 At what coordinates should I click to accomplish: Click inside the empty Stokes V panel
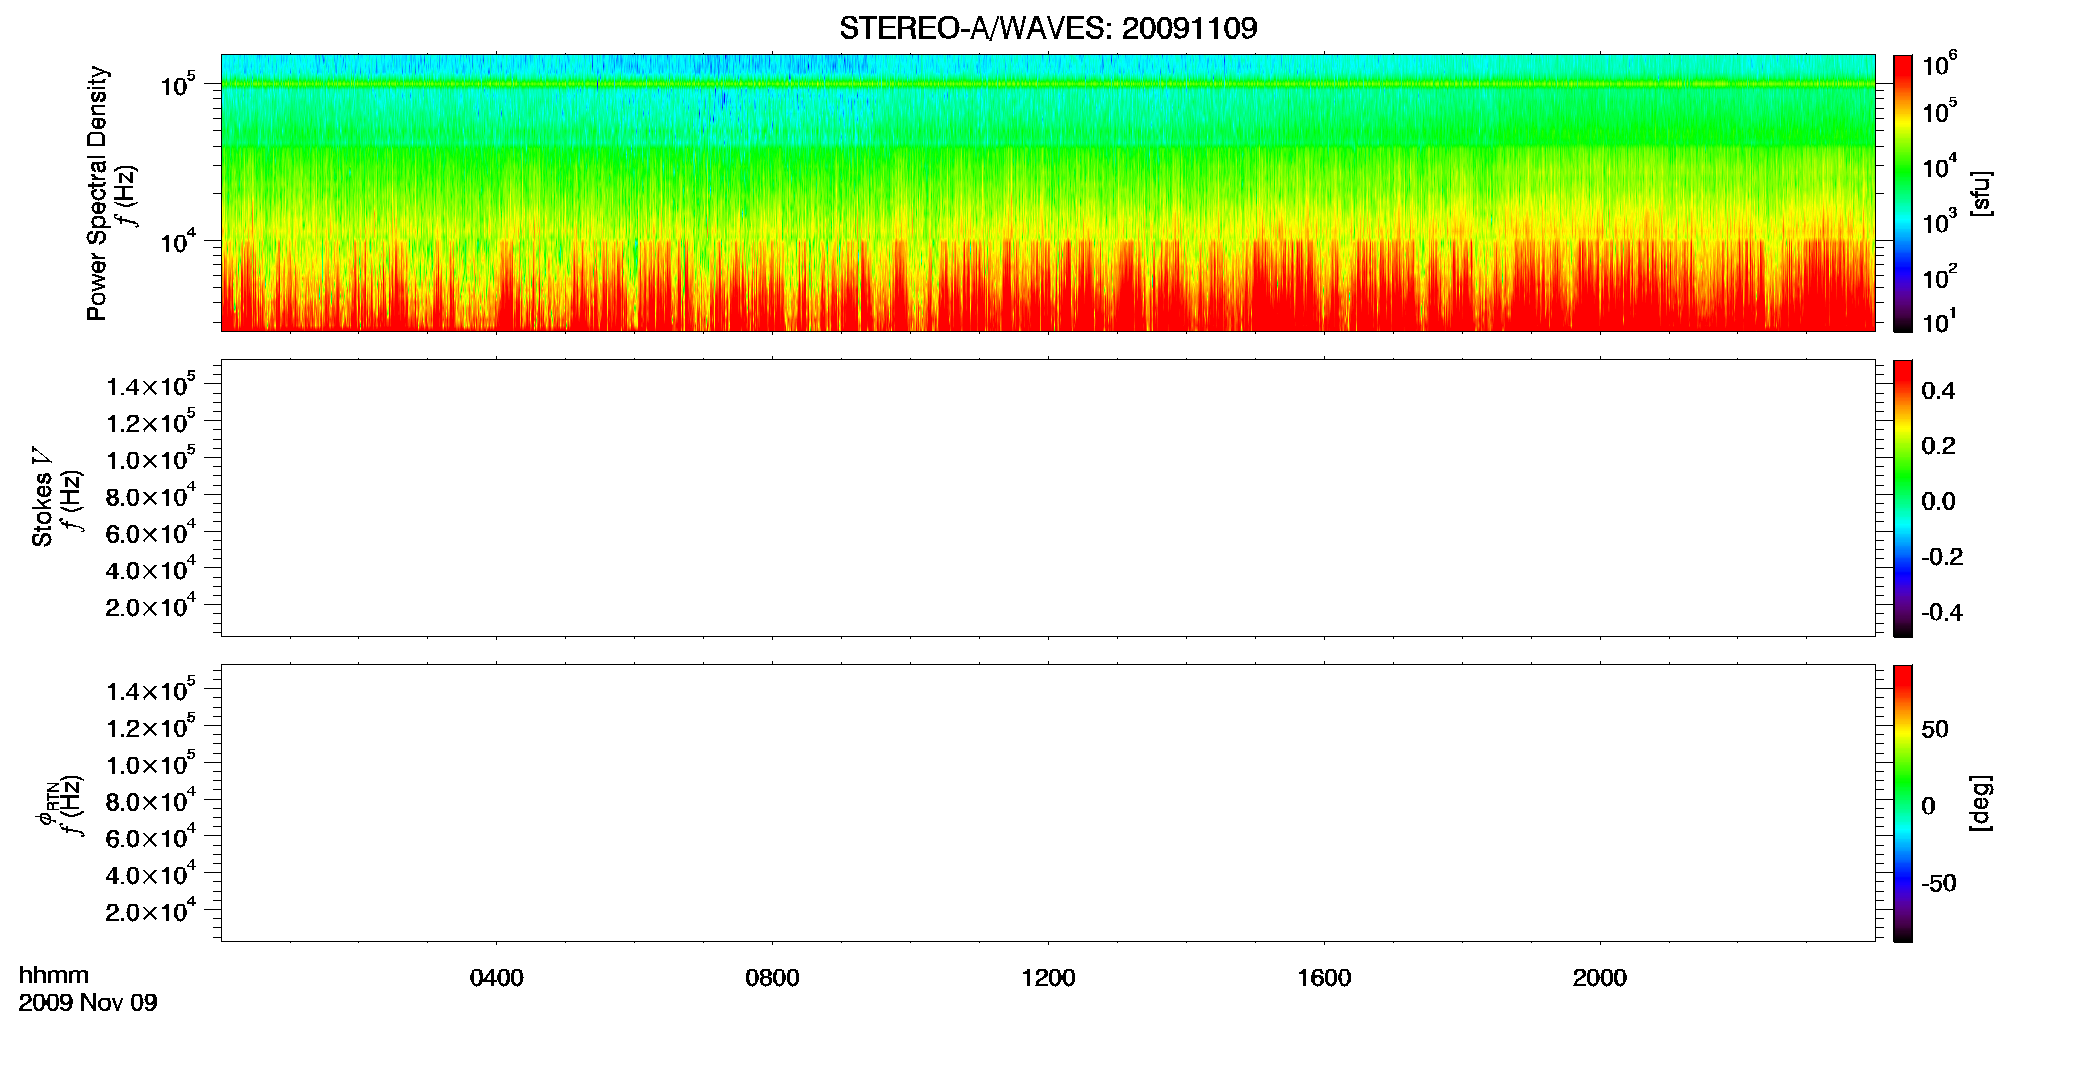(x=1048, y=498)
